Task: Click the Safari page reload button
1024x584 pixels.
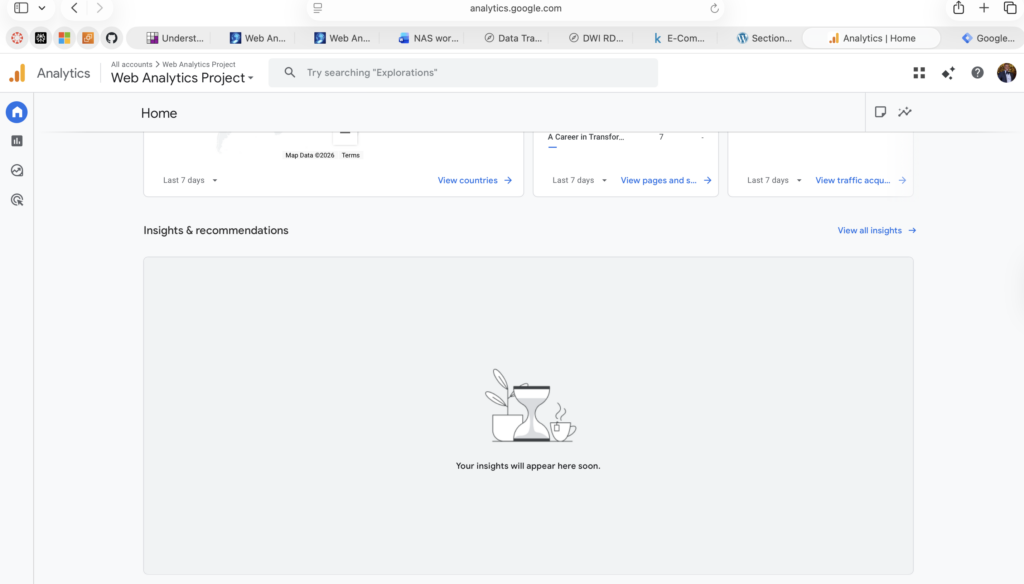Action: point(714,8)
